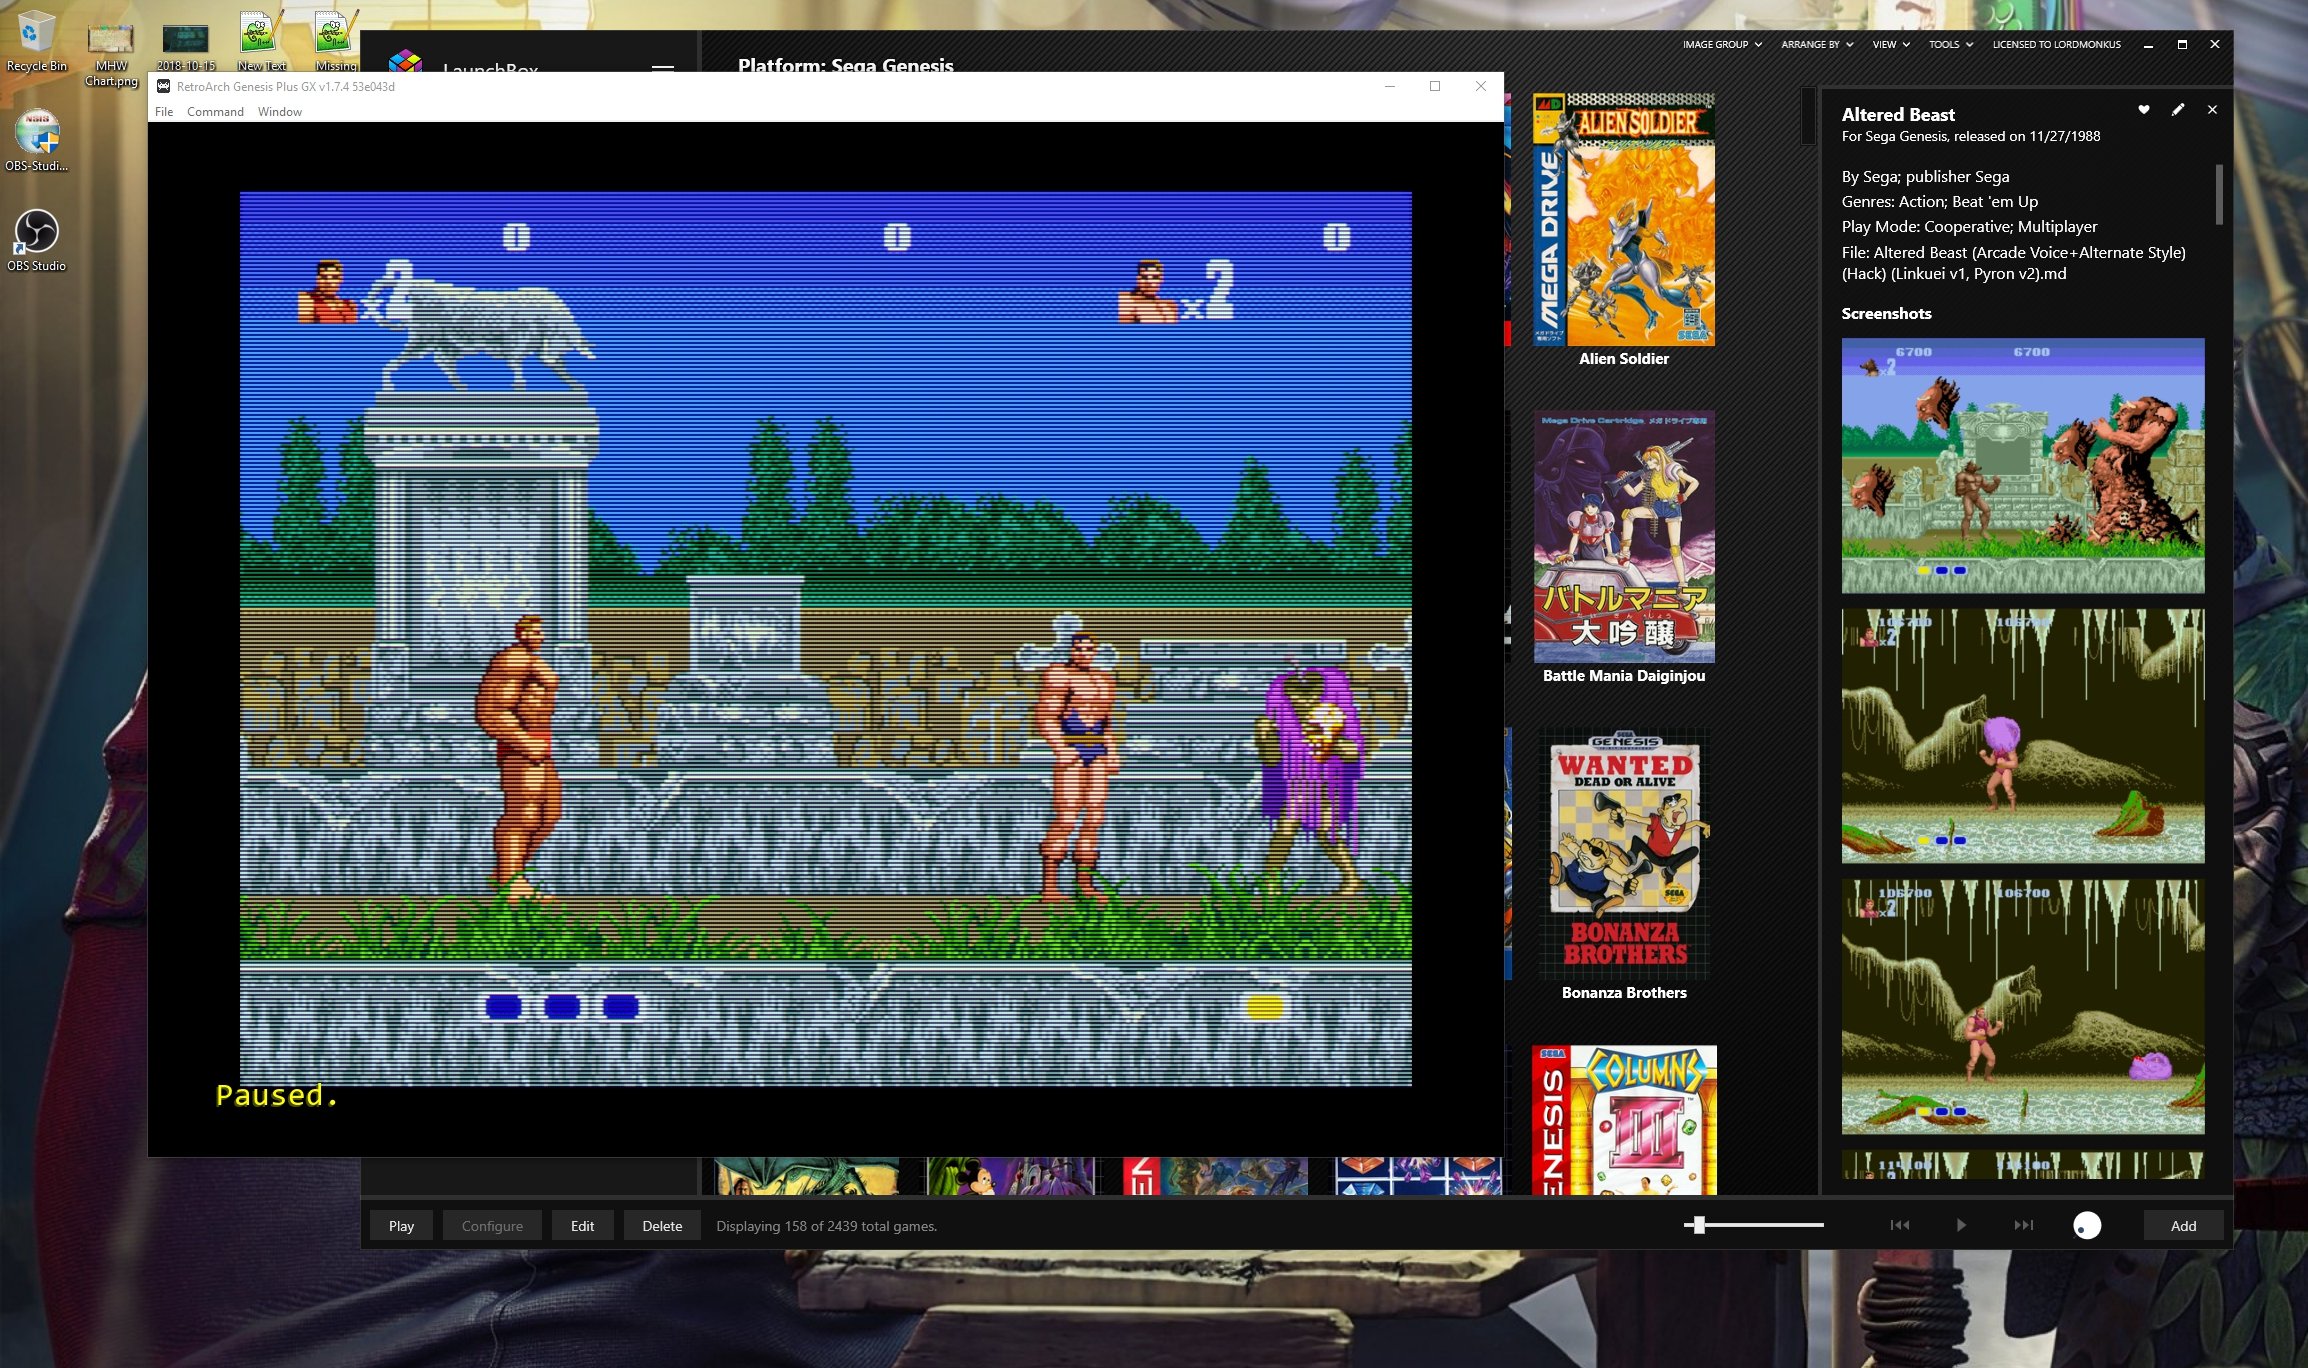Open the View dropdown menu
This screenshot has width=2308, height=1368.
click(1891, 44)
